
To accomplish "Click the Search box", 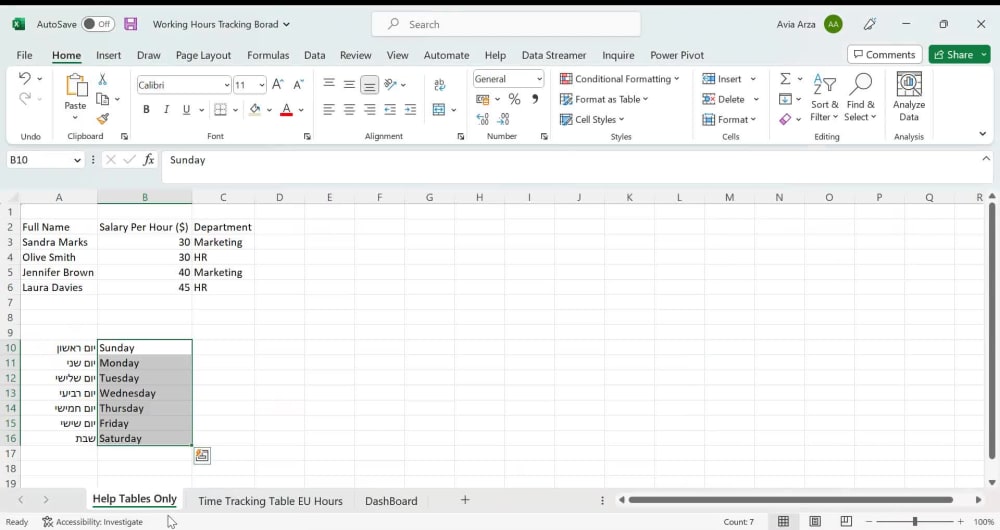I will [506, 24].
